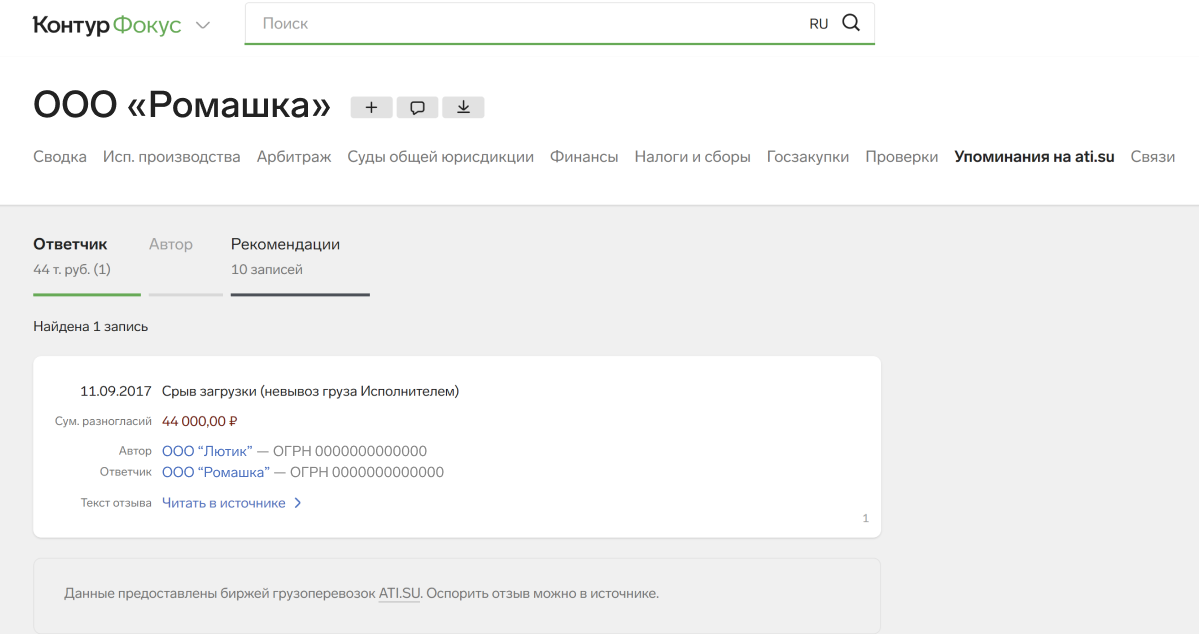
Task: Open the Госзакупки tab
Action: coord(807,157)
